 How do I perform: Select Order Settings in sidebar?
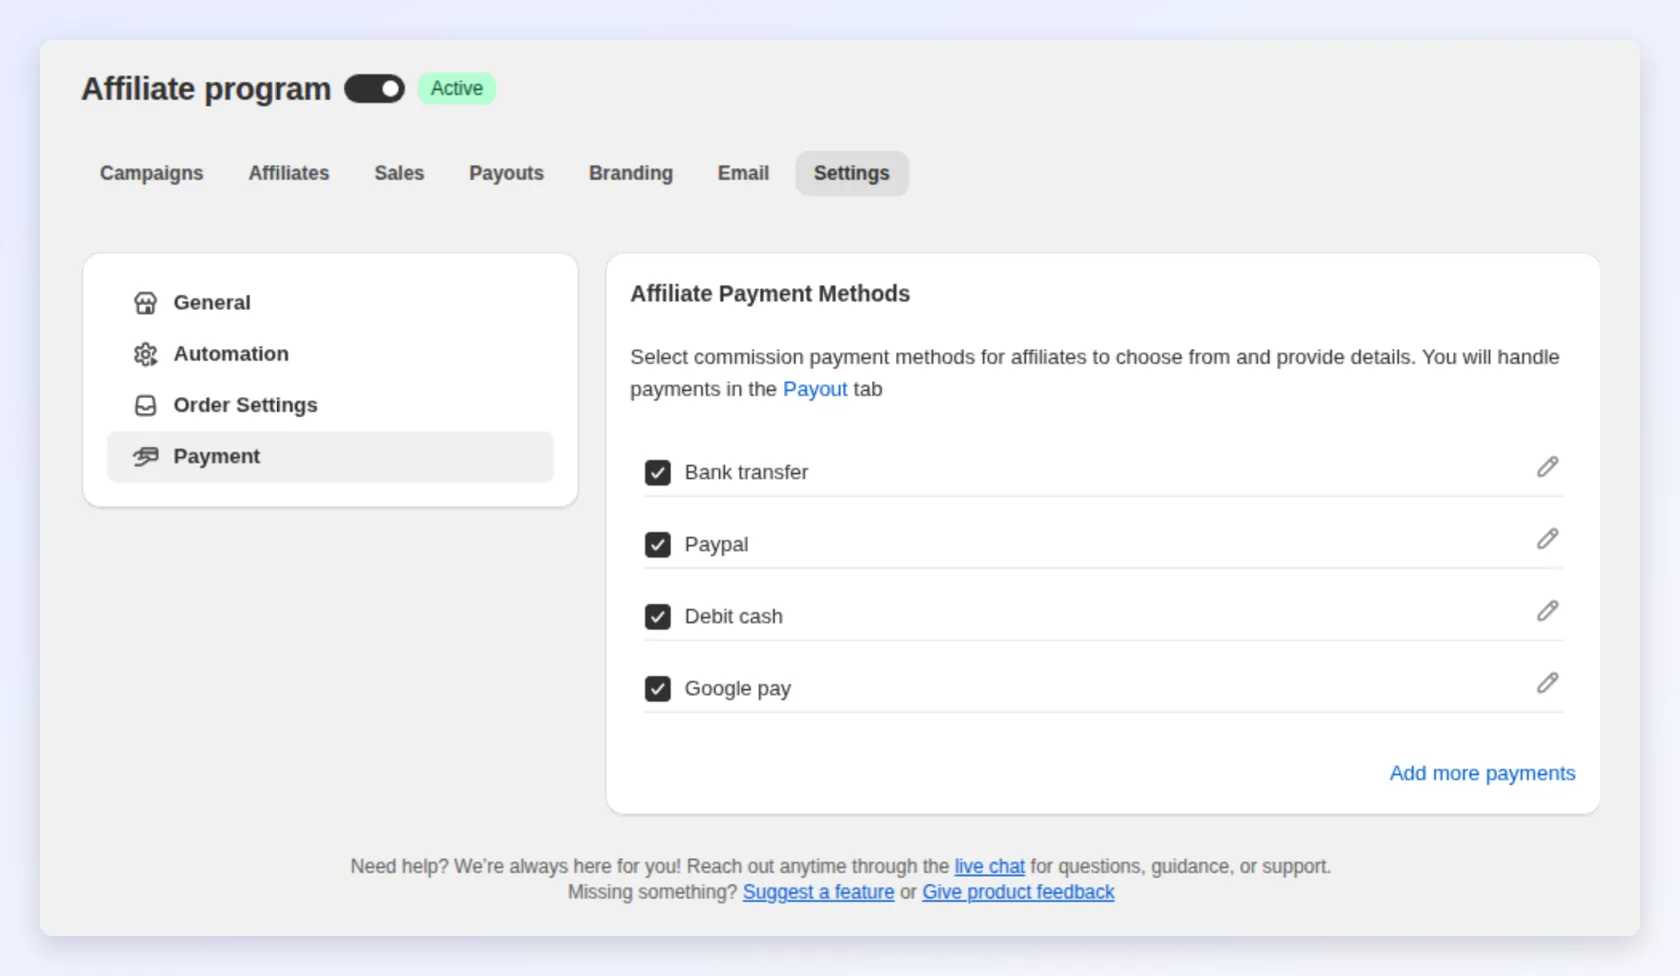click(330, 405)
